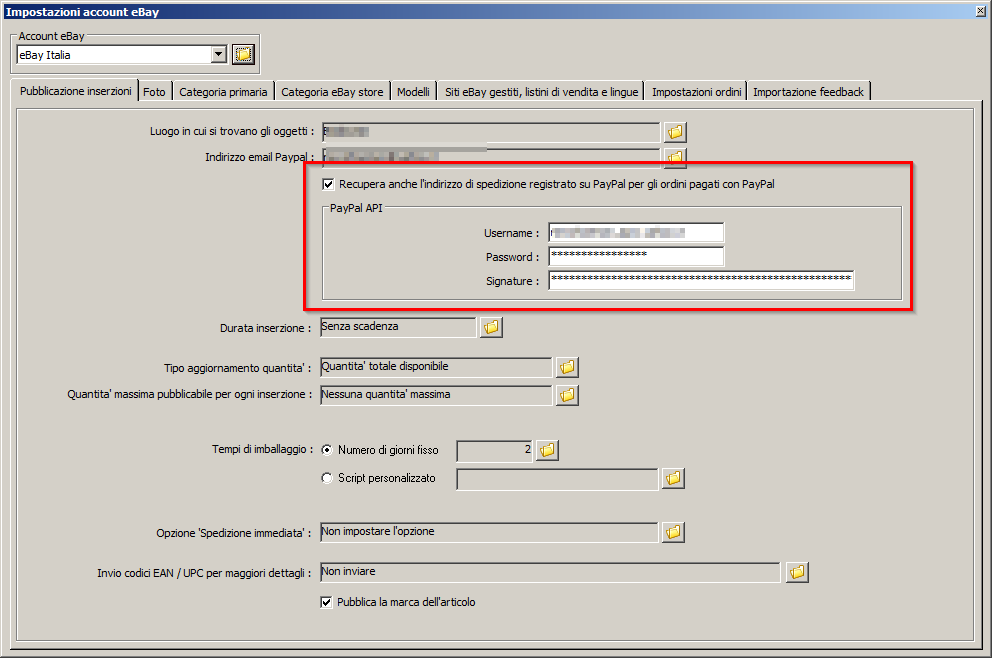
Task: Click the Luogo in cui si trovano gli oggetti field
Action: click(491, 132)
